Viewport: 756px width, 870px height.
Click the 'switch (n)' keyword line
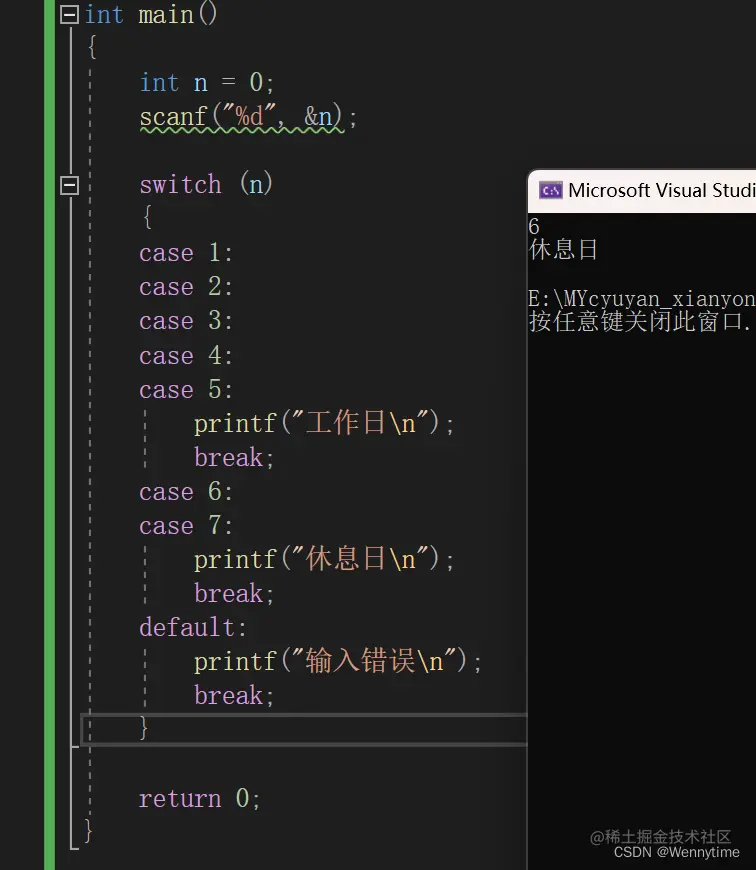[x=206, y=185]
